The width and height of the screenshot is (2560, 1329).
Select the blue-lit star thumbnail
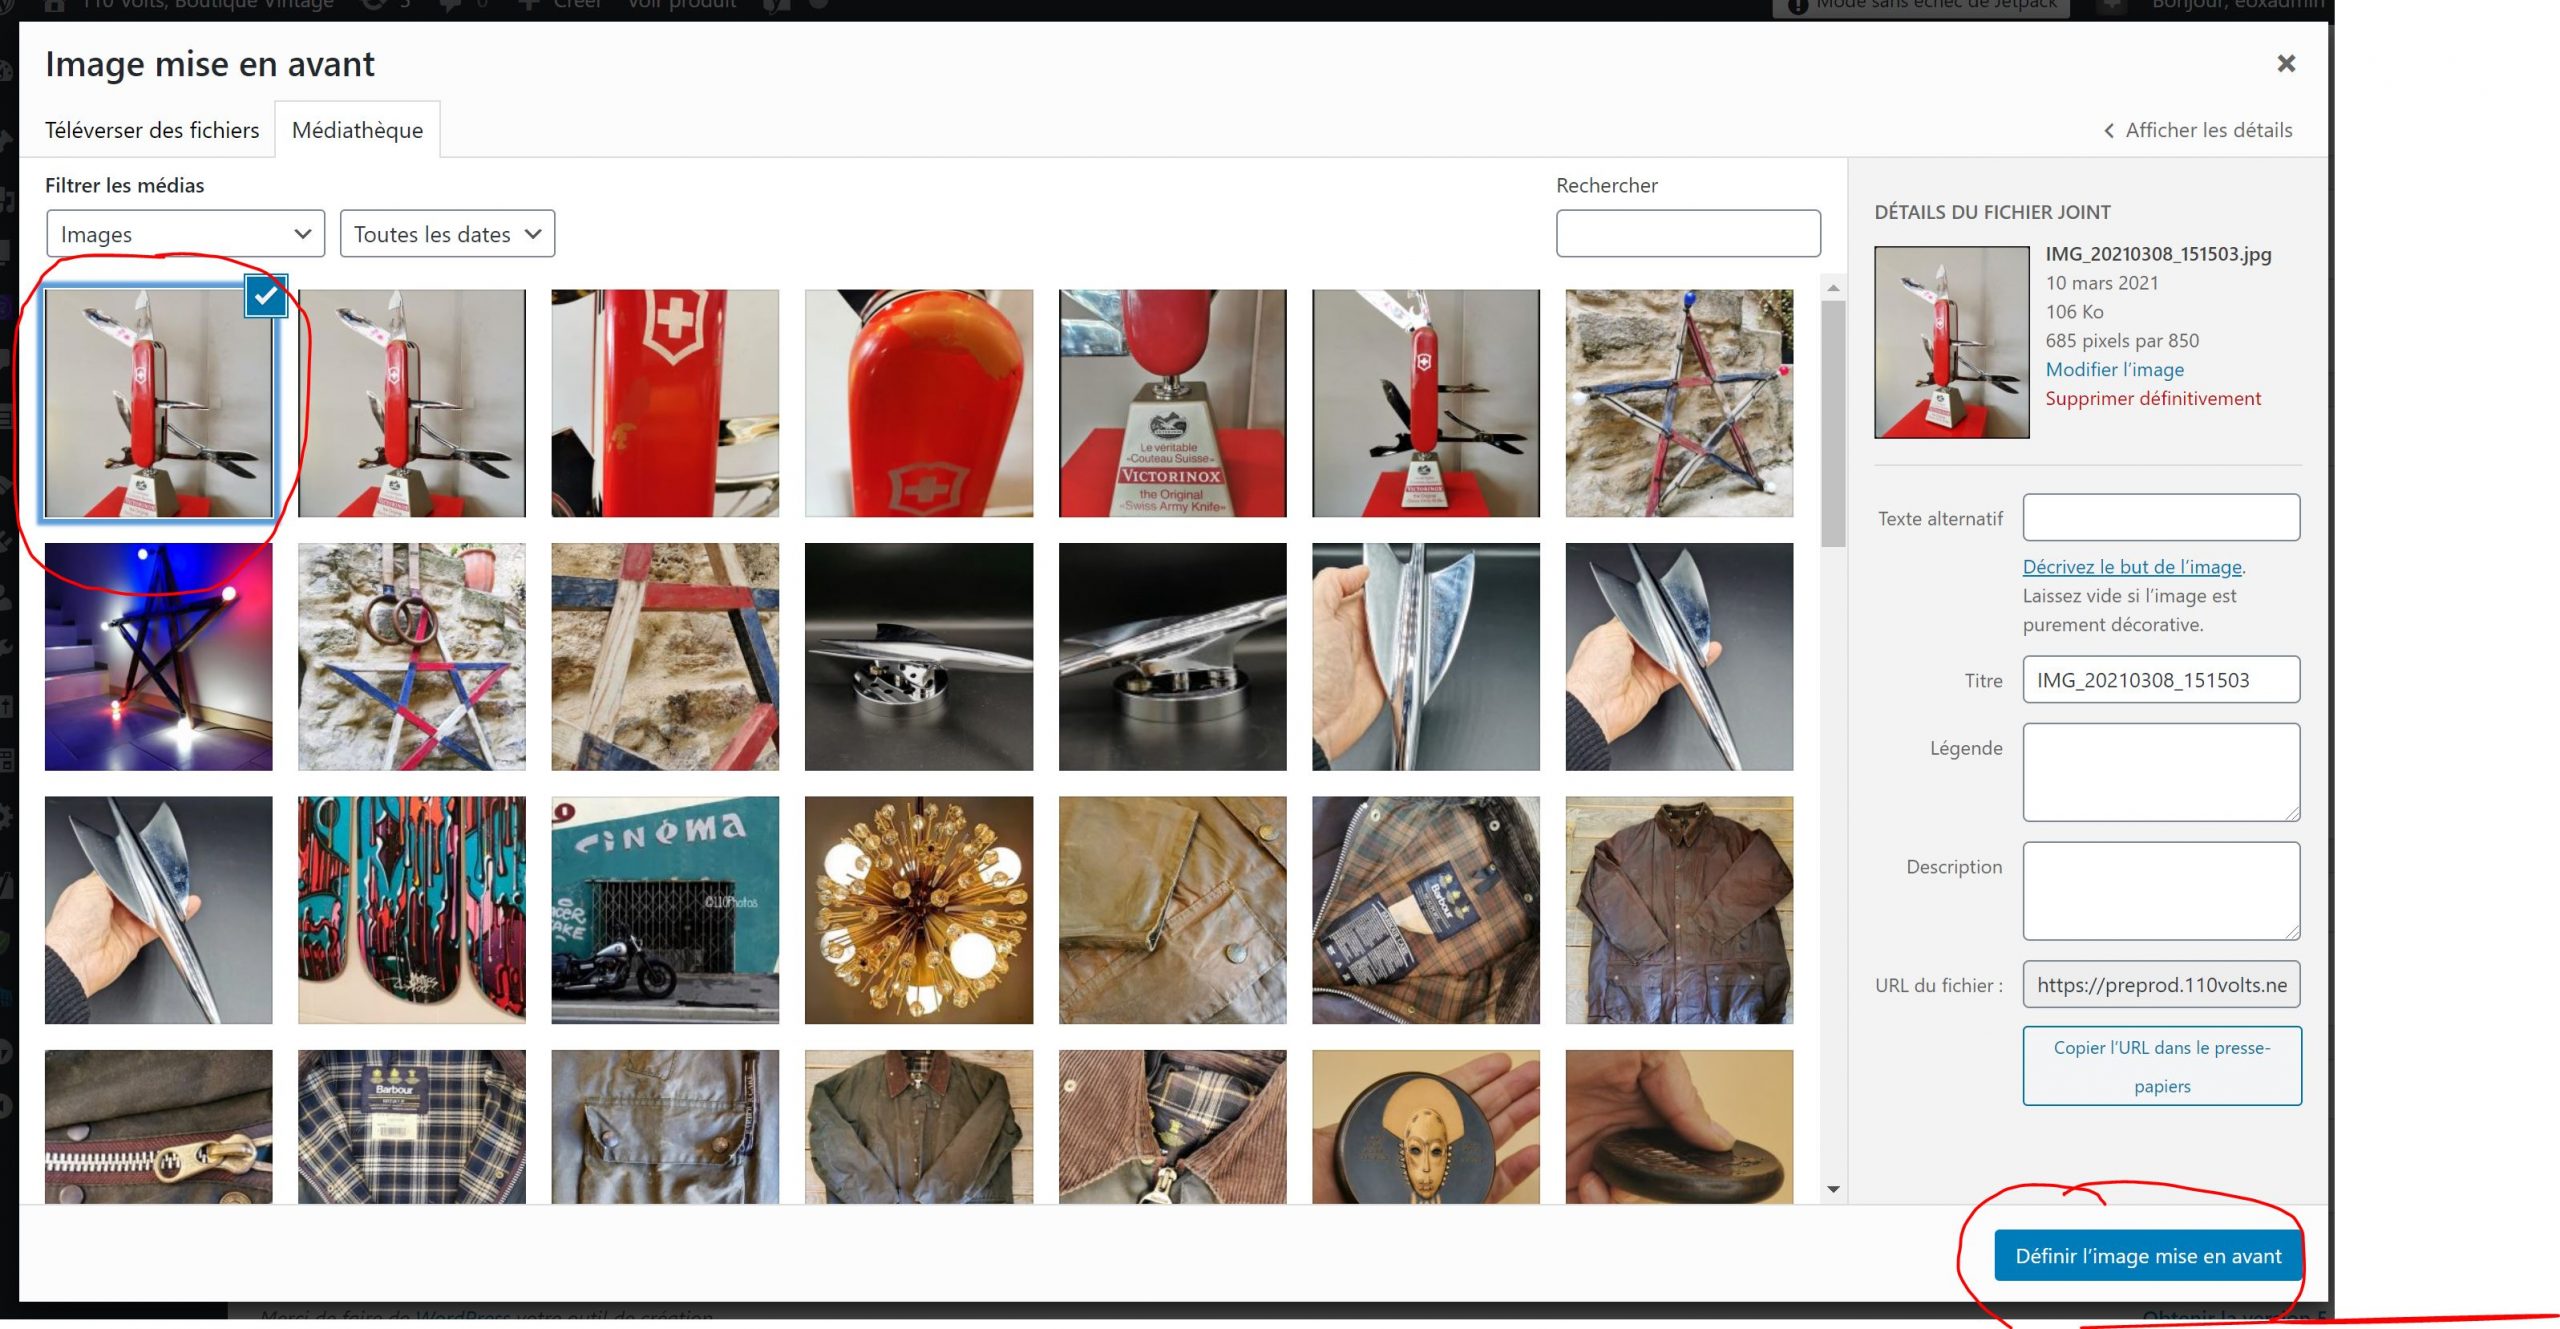[158, 657]
